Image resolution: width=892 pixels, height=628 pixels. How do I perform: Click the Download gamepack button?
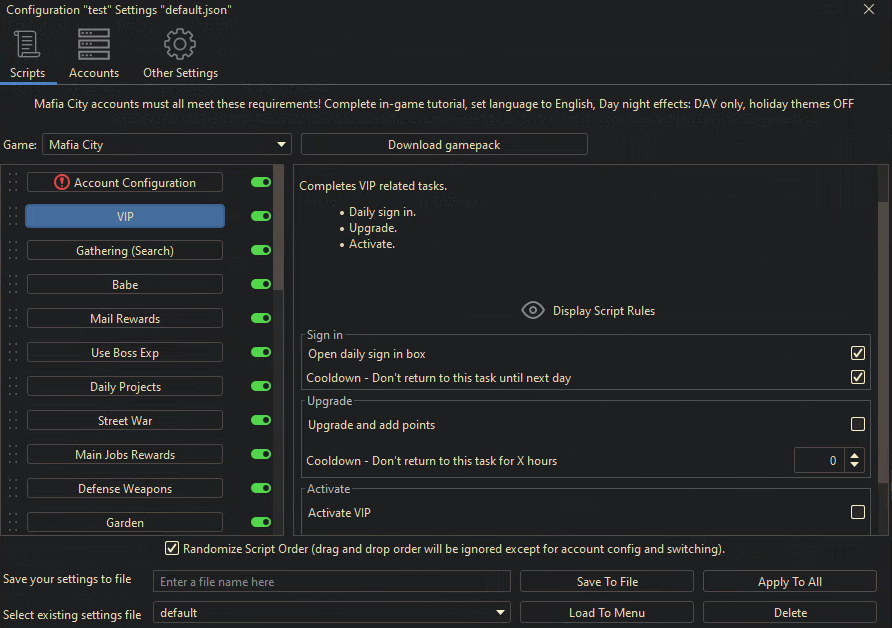[x=444, y=145]
